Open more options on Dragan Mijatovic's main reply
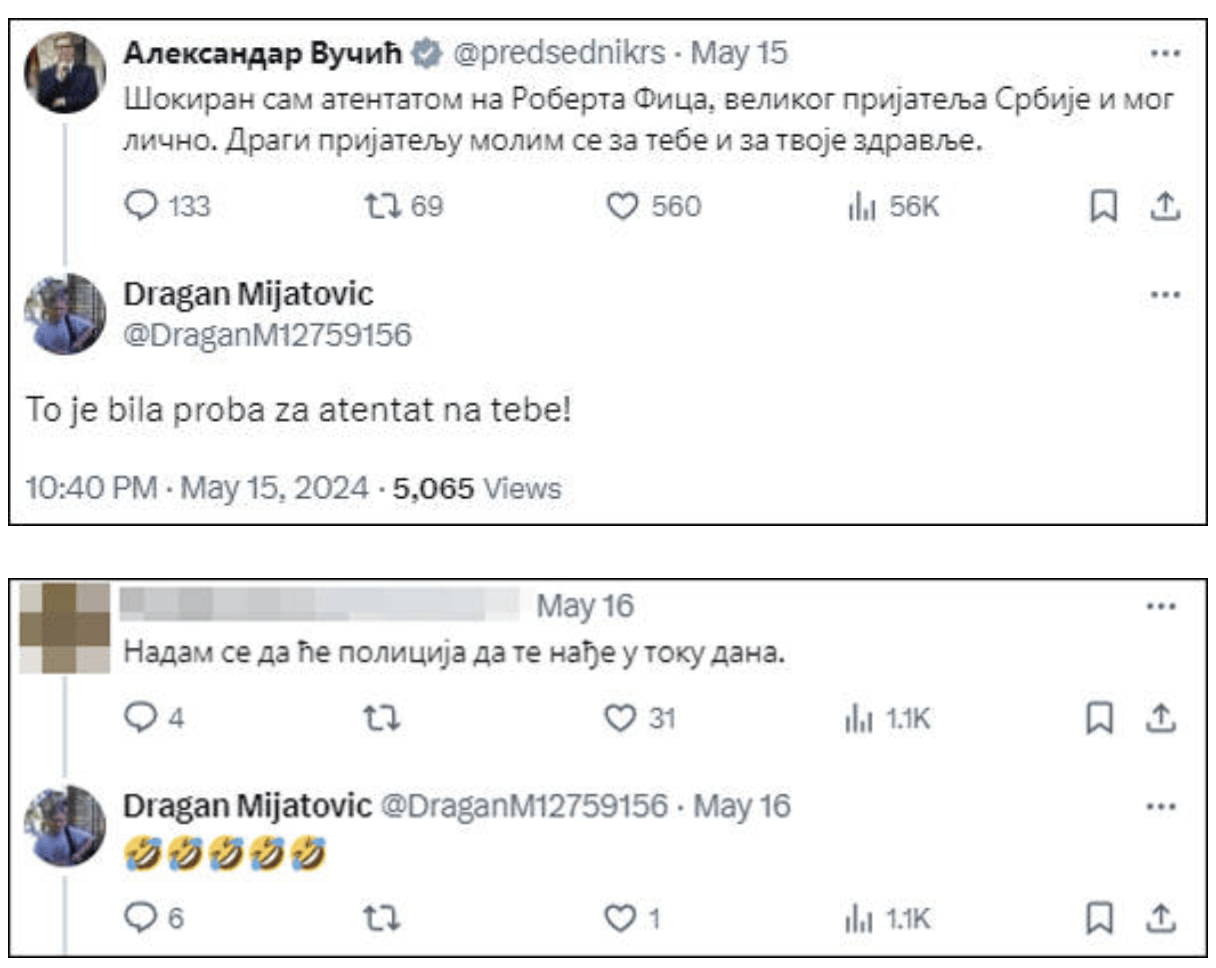1216x968 pixels. coord(1161,295)
